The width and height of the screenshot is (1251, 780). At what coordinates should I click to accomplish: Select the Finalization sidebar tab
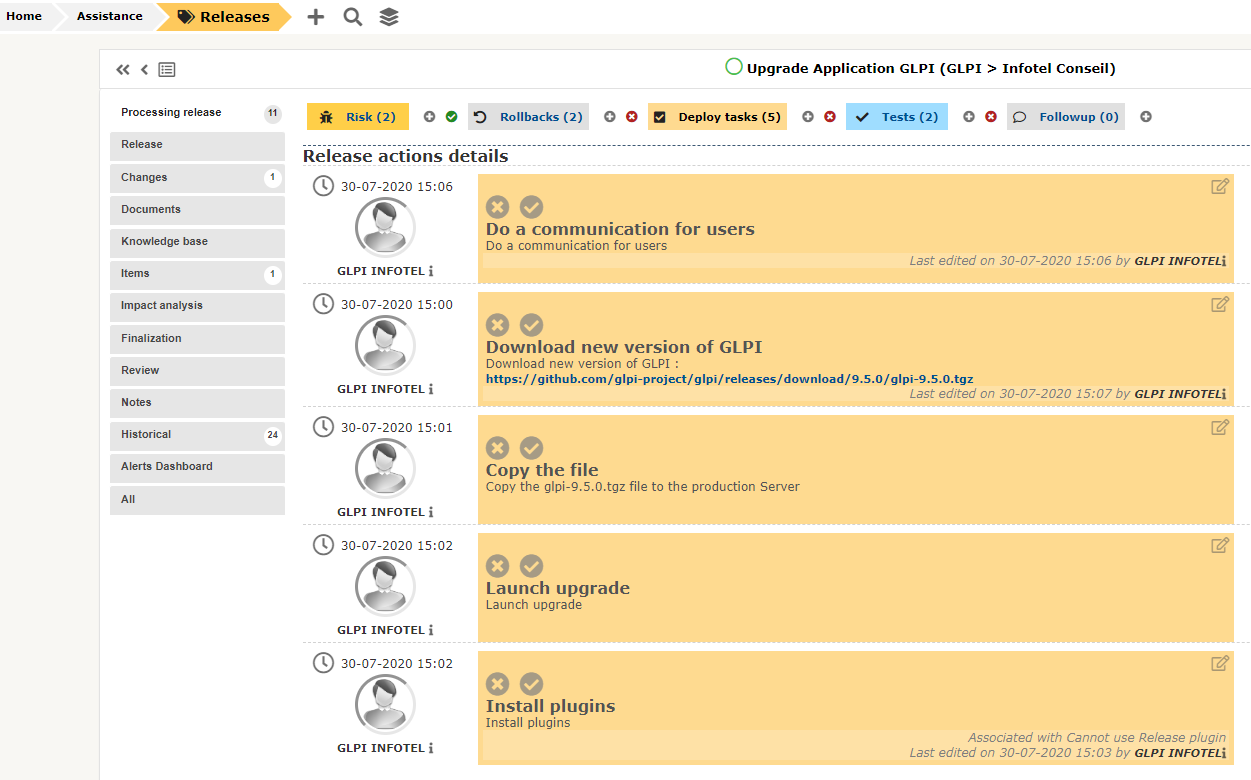click(197, 339)
